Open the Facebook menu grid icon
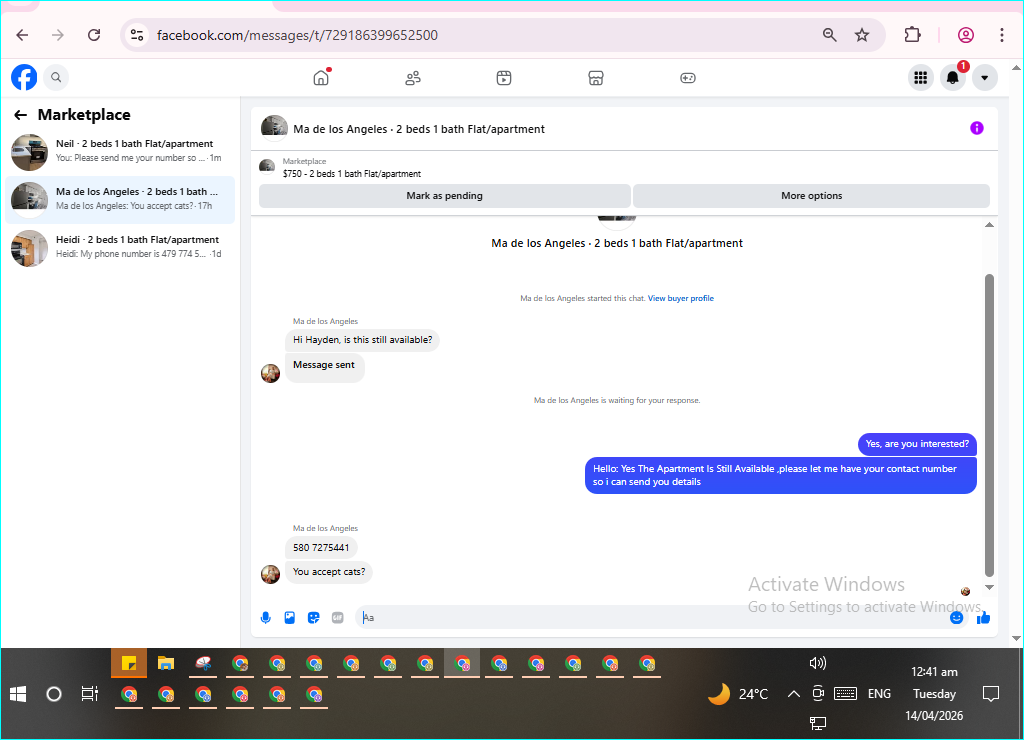 coord(920,78)
